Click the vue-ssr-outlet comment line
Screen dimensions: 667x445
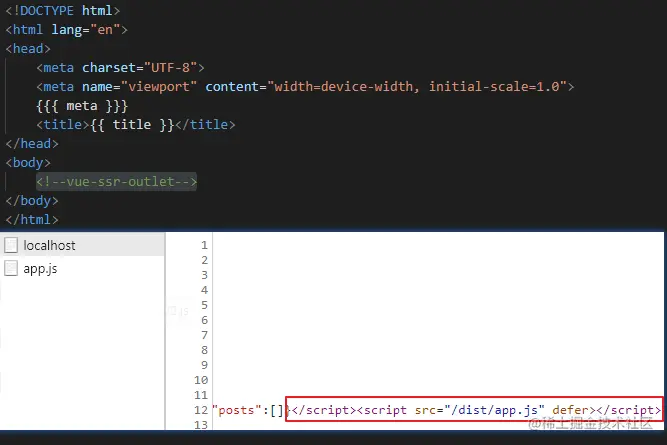[116, 182]
